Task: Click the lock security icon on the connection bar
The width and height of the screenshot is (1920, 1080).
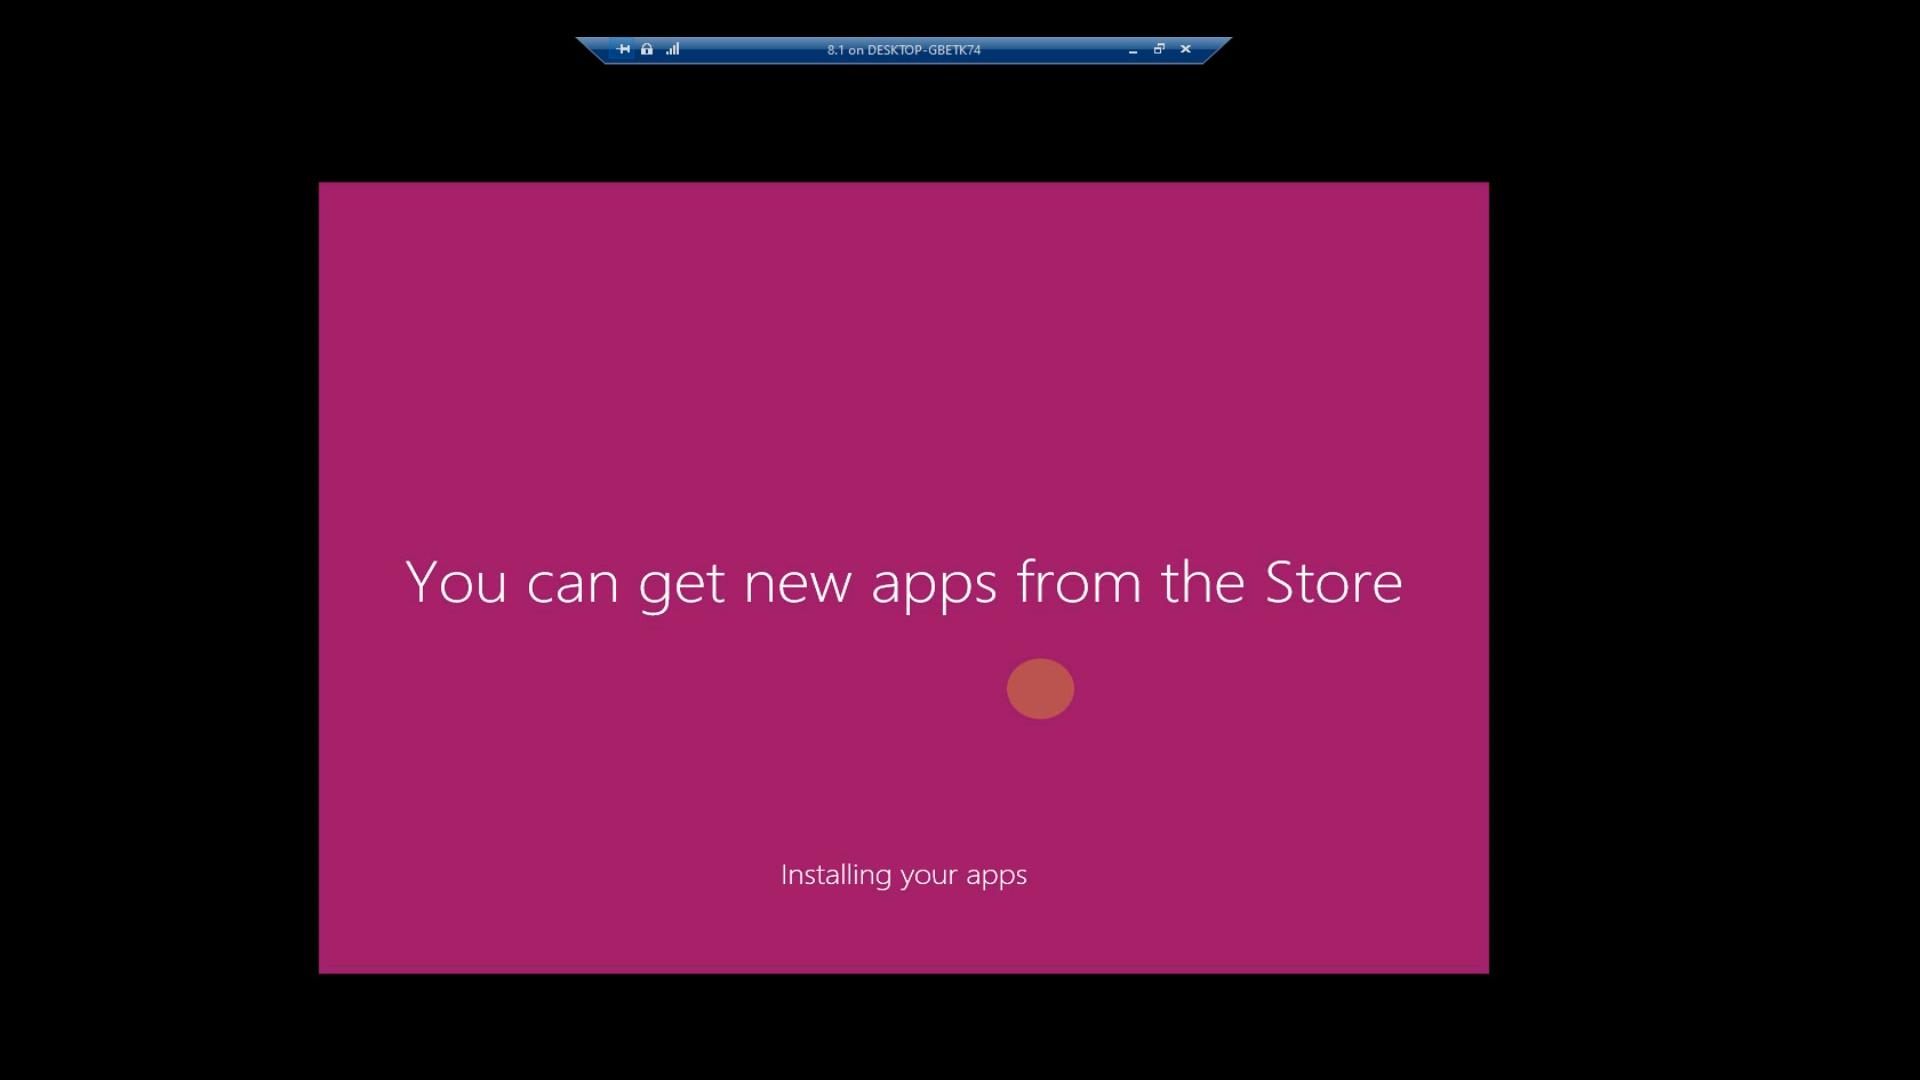Action: (647, 49)
